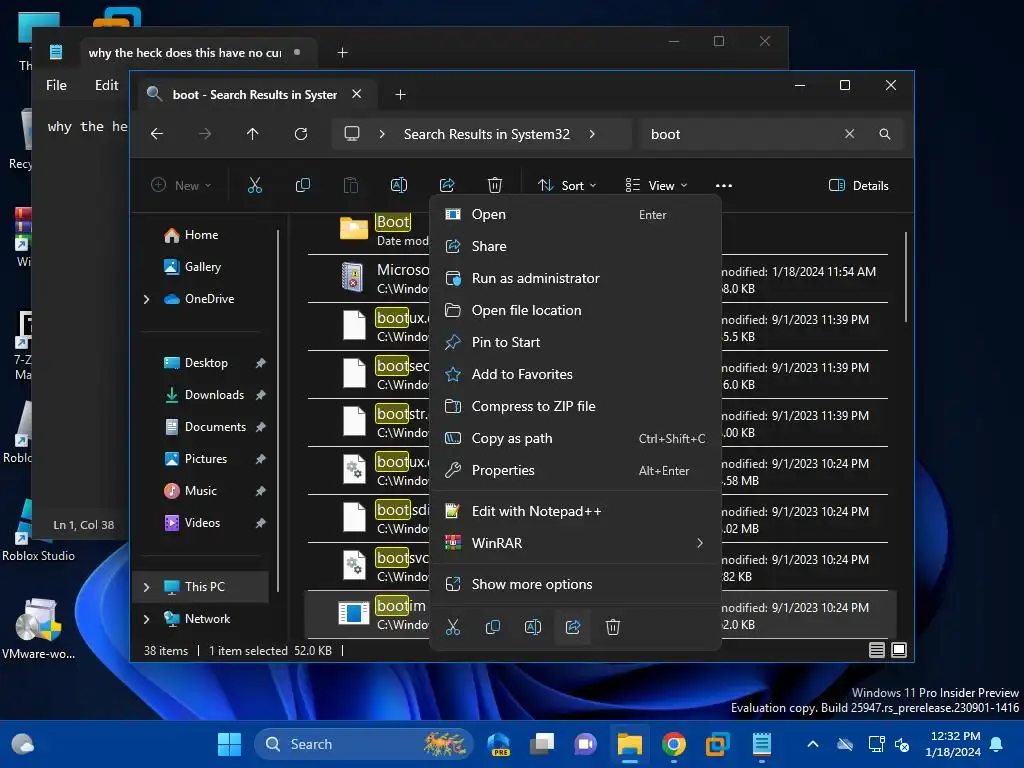Screen dimensions: 1024x768
Task: Click the Copy icon in Explorer toolbar
Action: pos(303,185)
